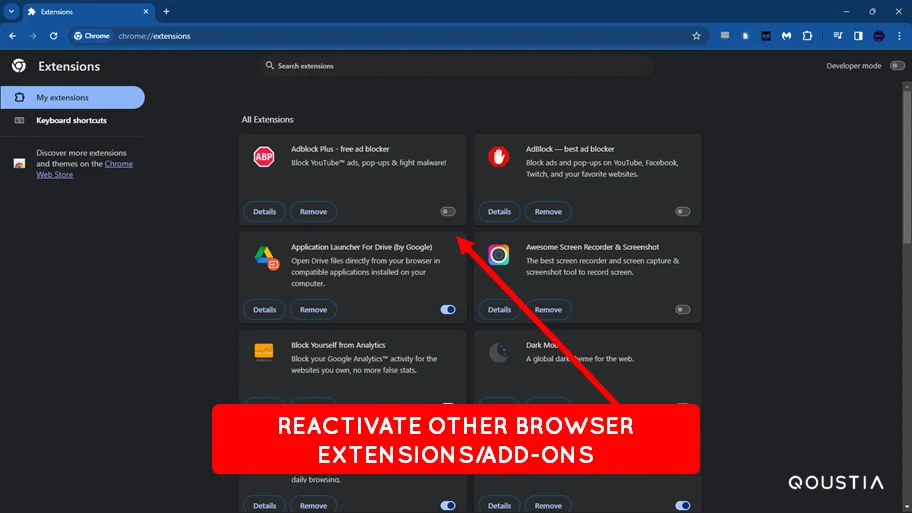Click the Dark Mode moon icon
Viewport: 912px width, 513px height.
pos(498,352)
